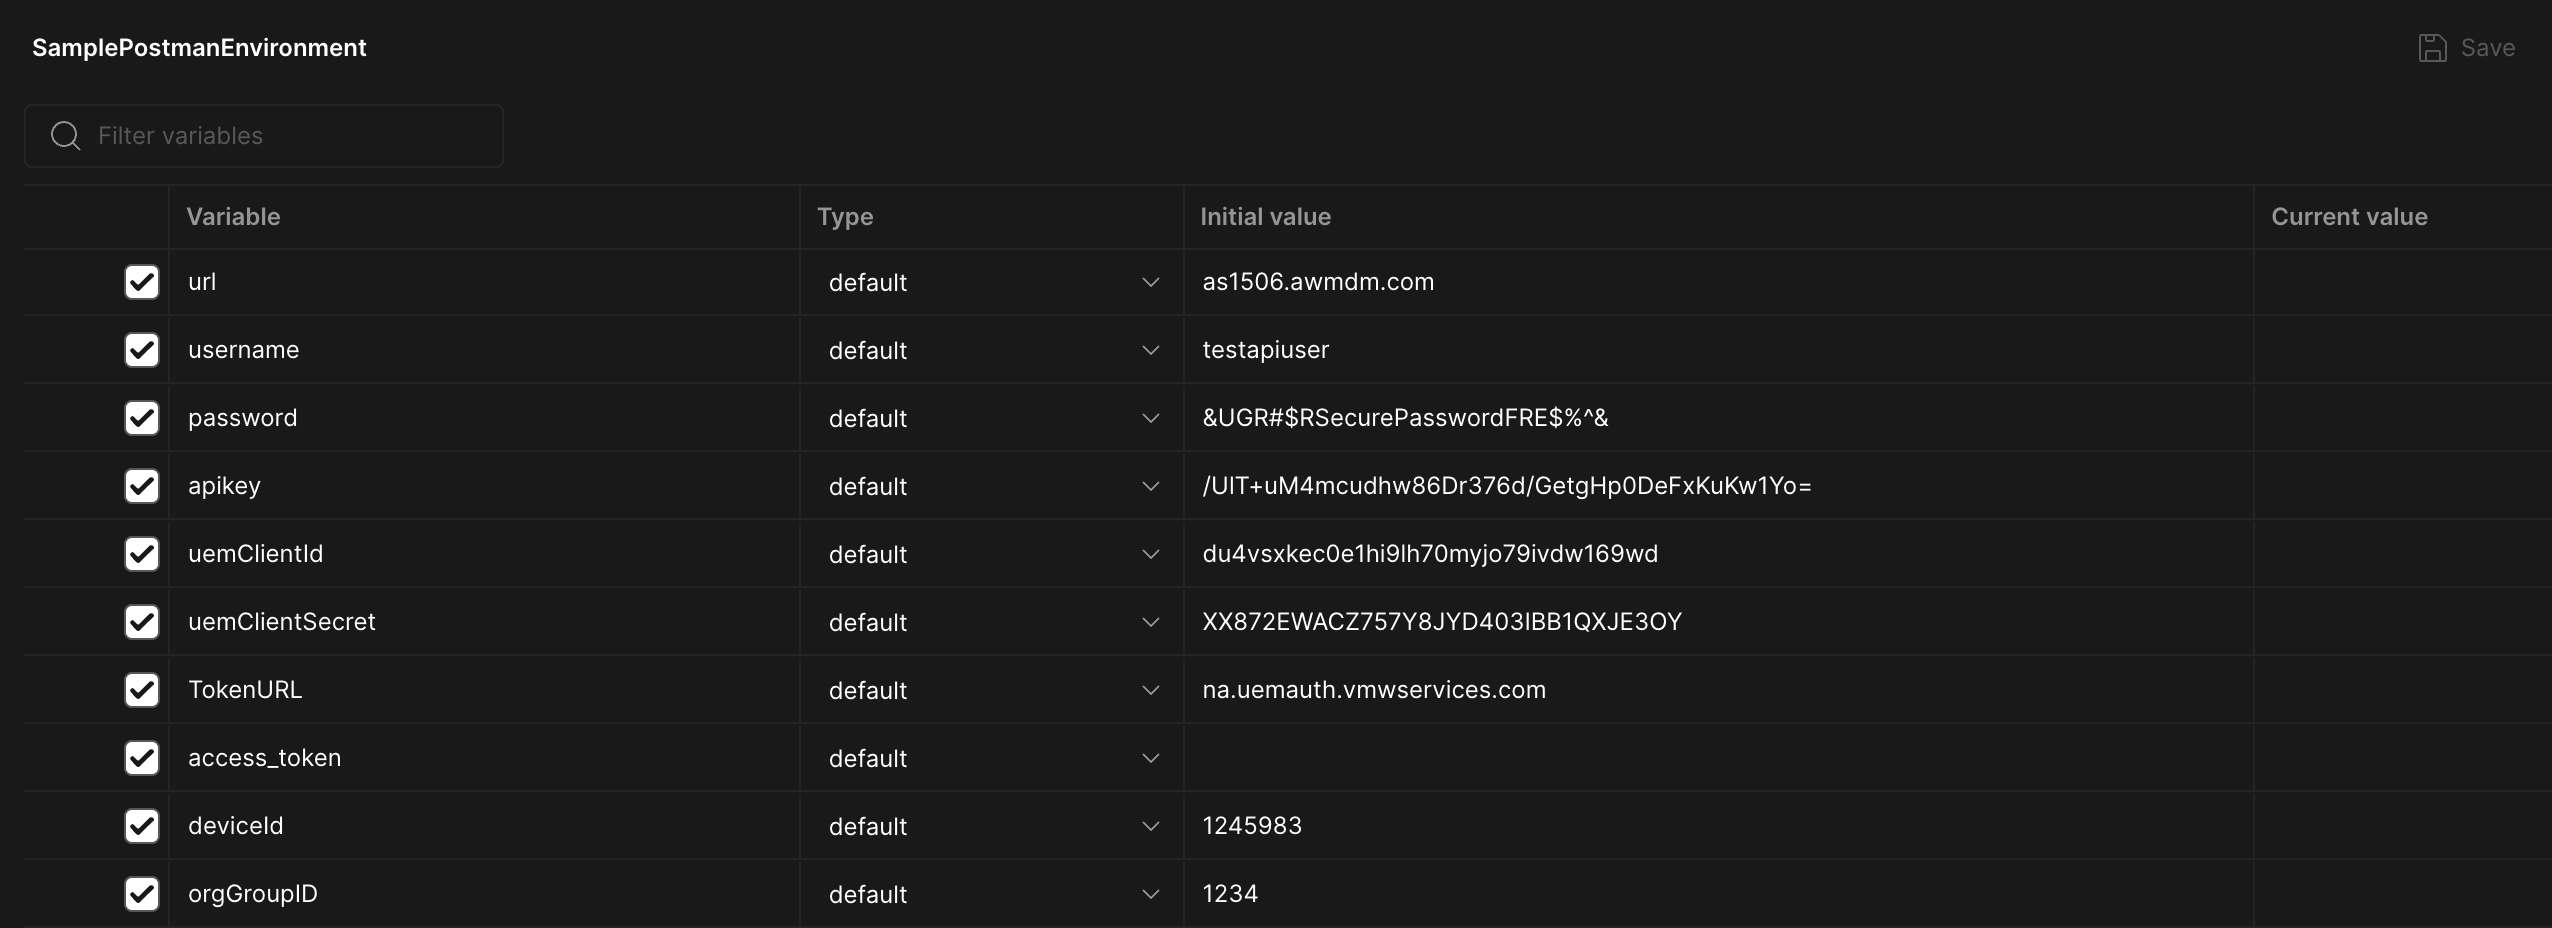Click the url variable name cell

pos(484,282)
